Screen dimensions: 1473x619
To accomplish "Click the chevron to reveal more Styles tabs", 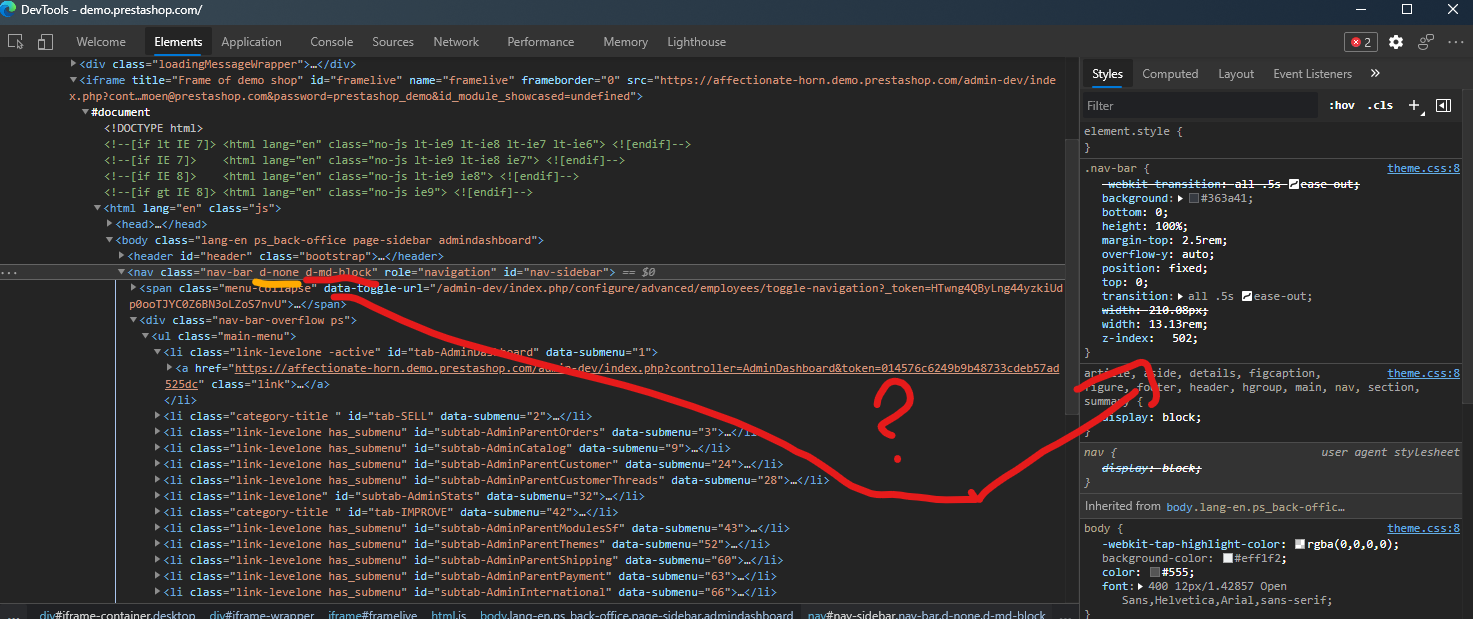I will [x=1377, y=73].
